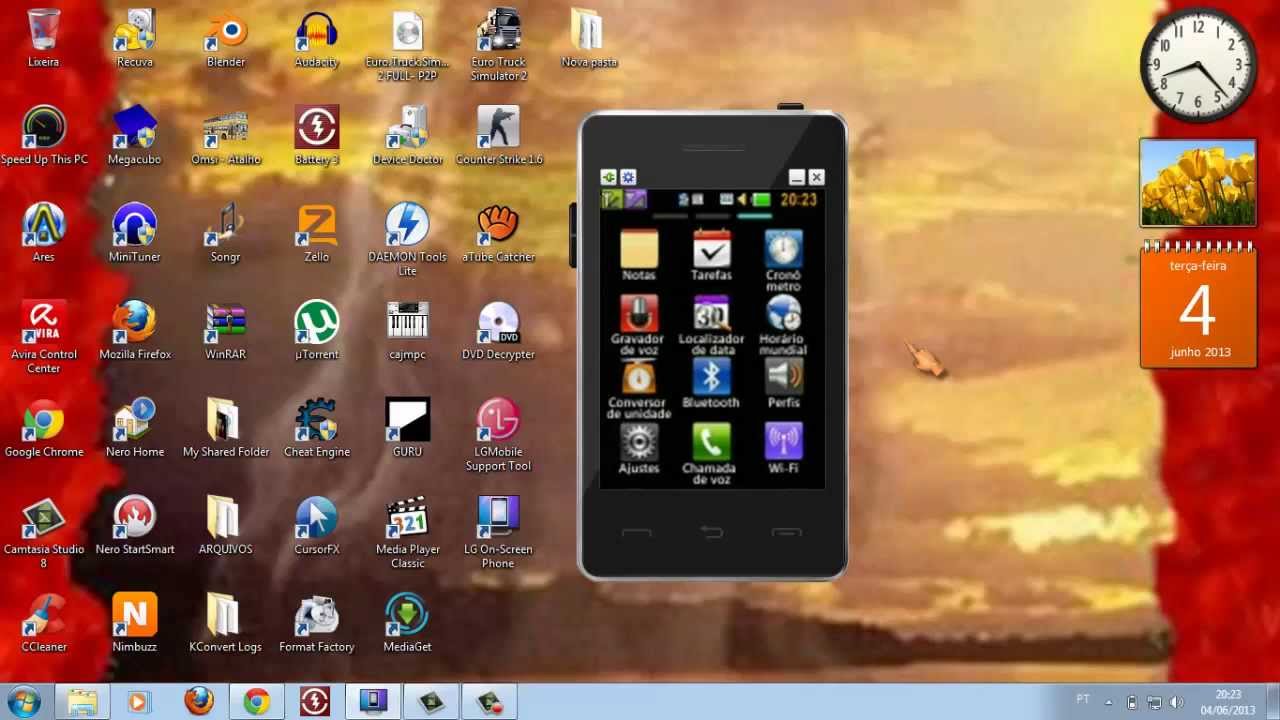Select Camtasia Studio 8 shortcut
The width and height of the screenshot is (1280, 720).
44,531
